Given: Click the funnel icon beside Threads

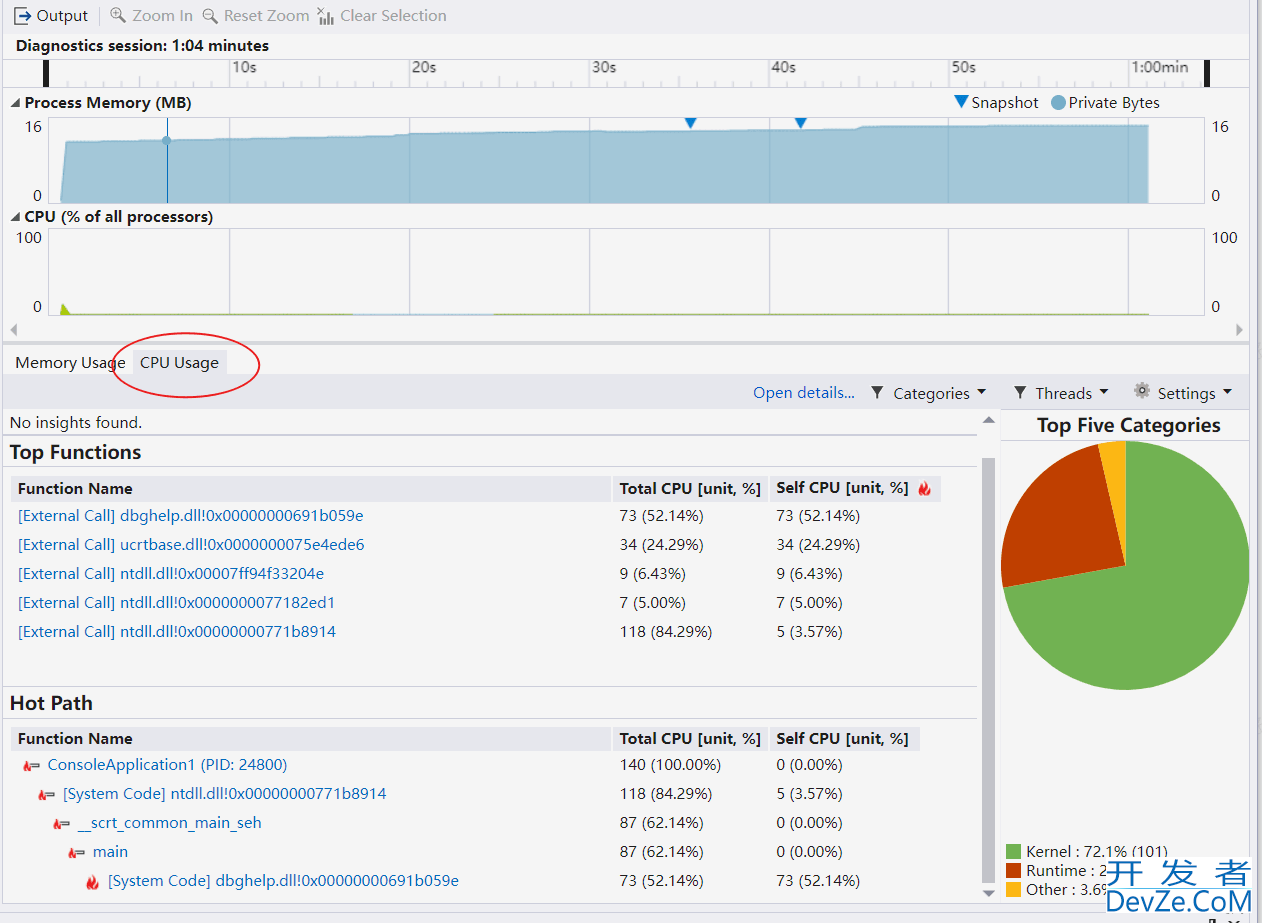Looking at the screenshot, I should pyautogui.click(x=1020, y=393).
